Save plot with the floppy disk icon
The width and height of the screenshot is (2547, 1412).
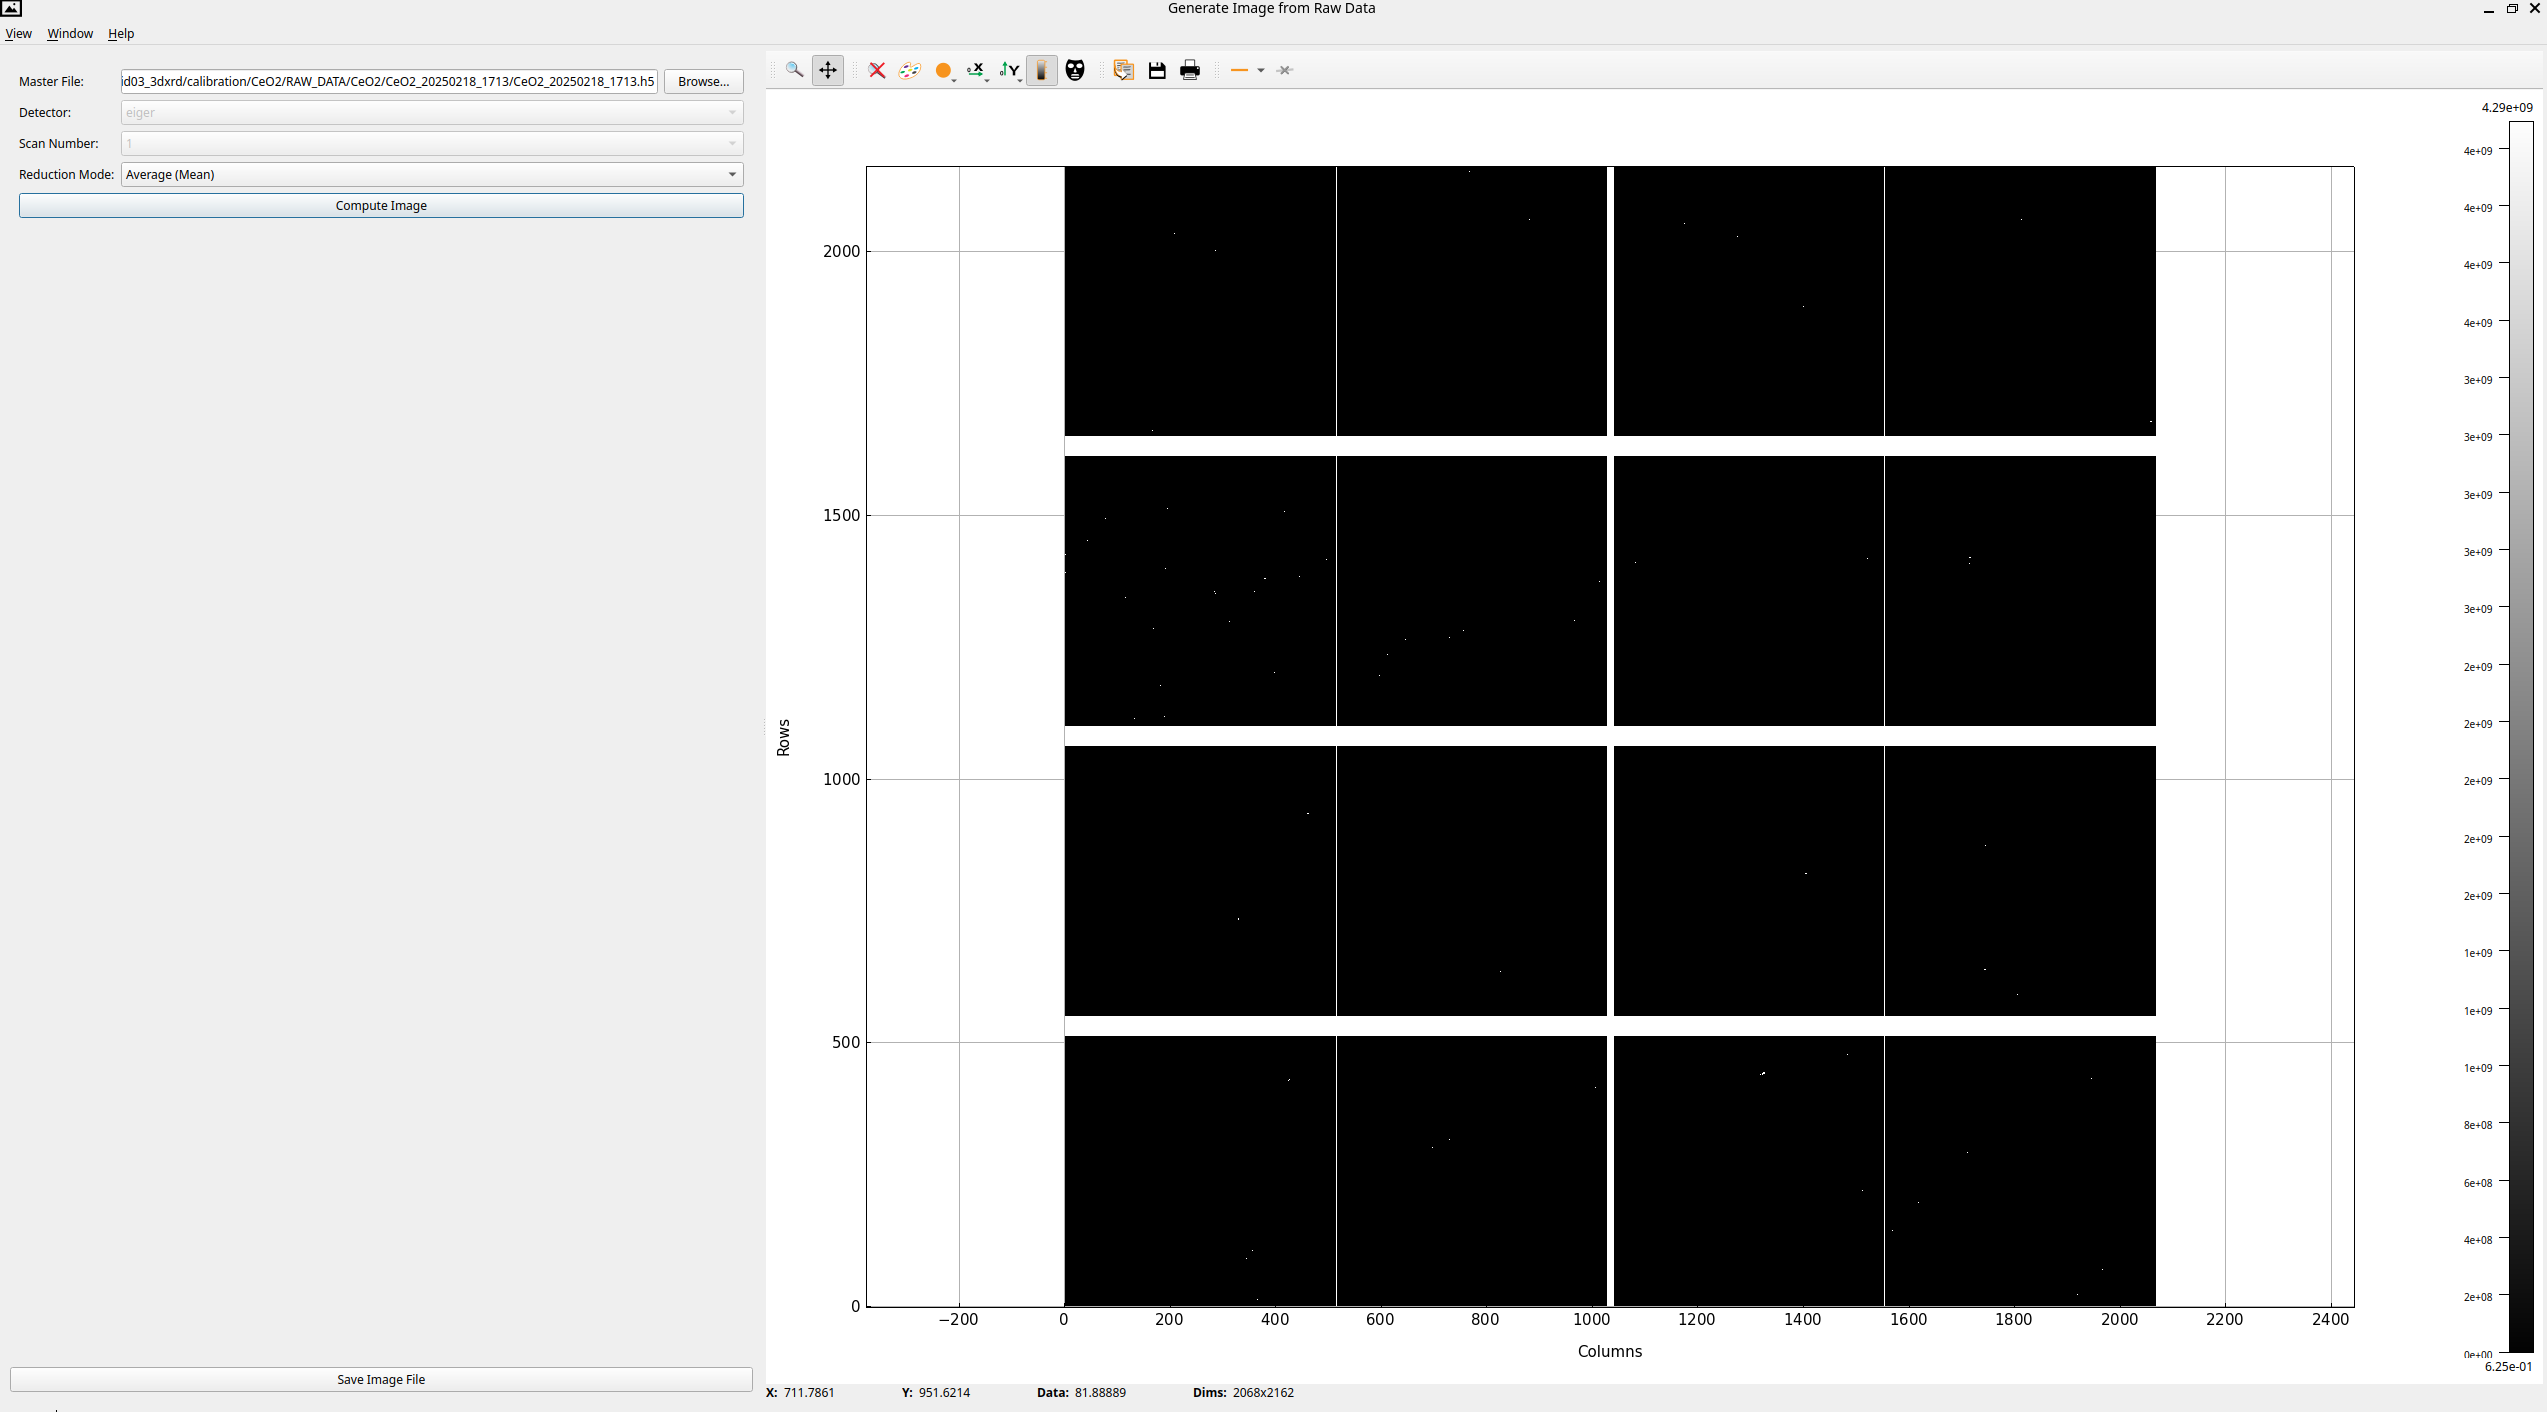1157,70
